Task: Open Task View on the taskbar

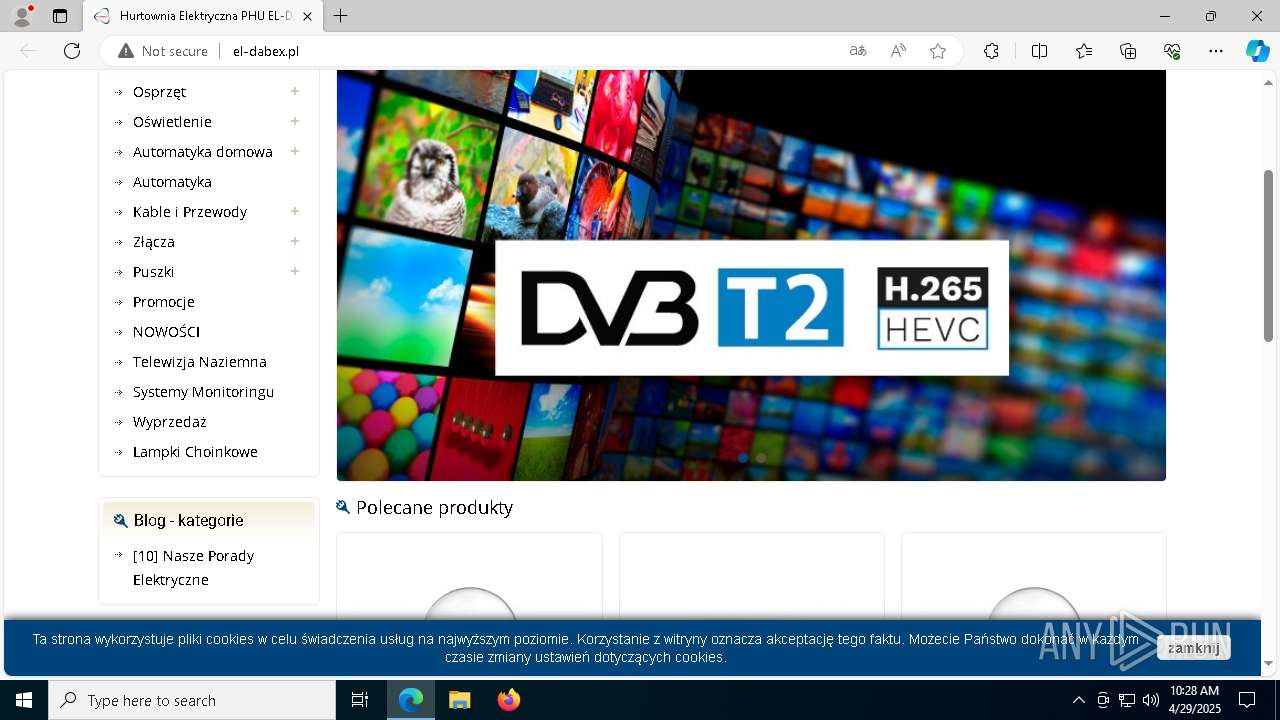Action: (360, 700)
